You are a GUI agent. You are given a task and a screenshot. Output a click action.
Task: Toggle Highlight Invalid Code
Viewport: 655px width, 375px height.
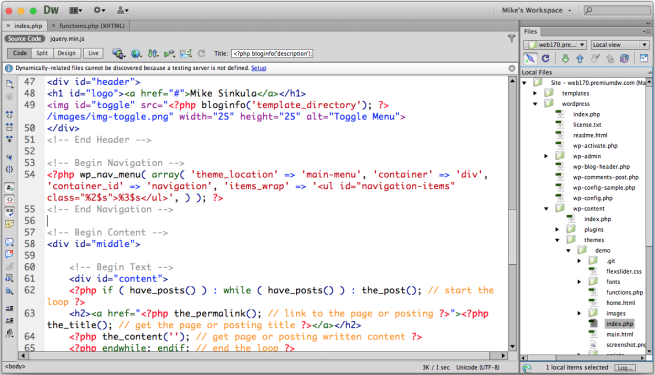(x=9, y=200)
